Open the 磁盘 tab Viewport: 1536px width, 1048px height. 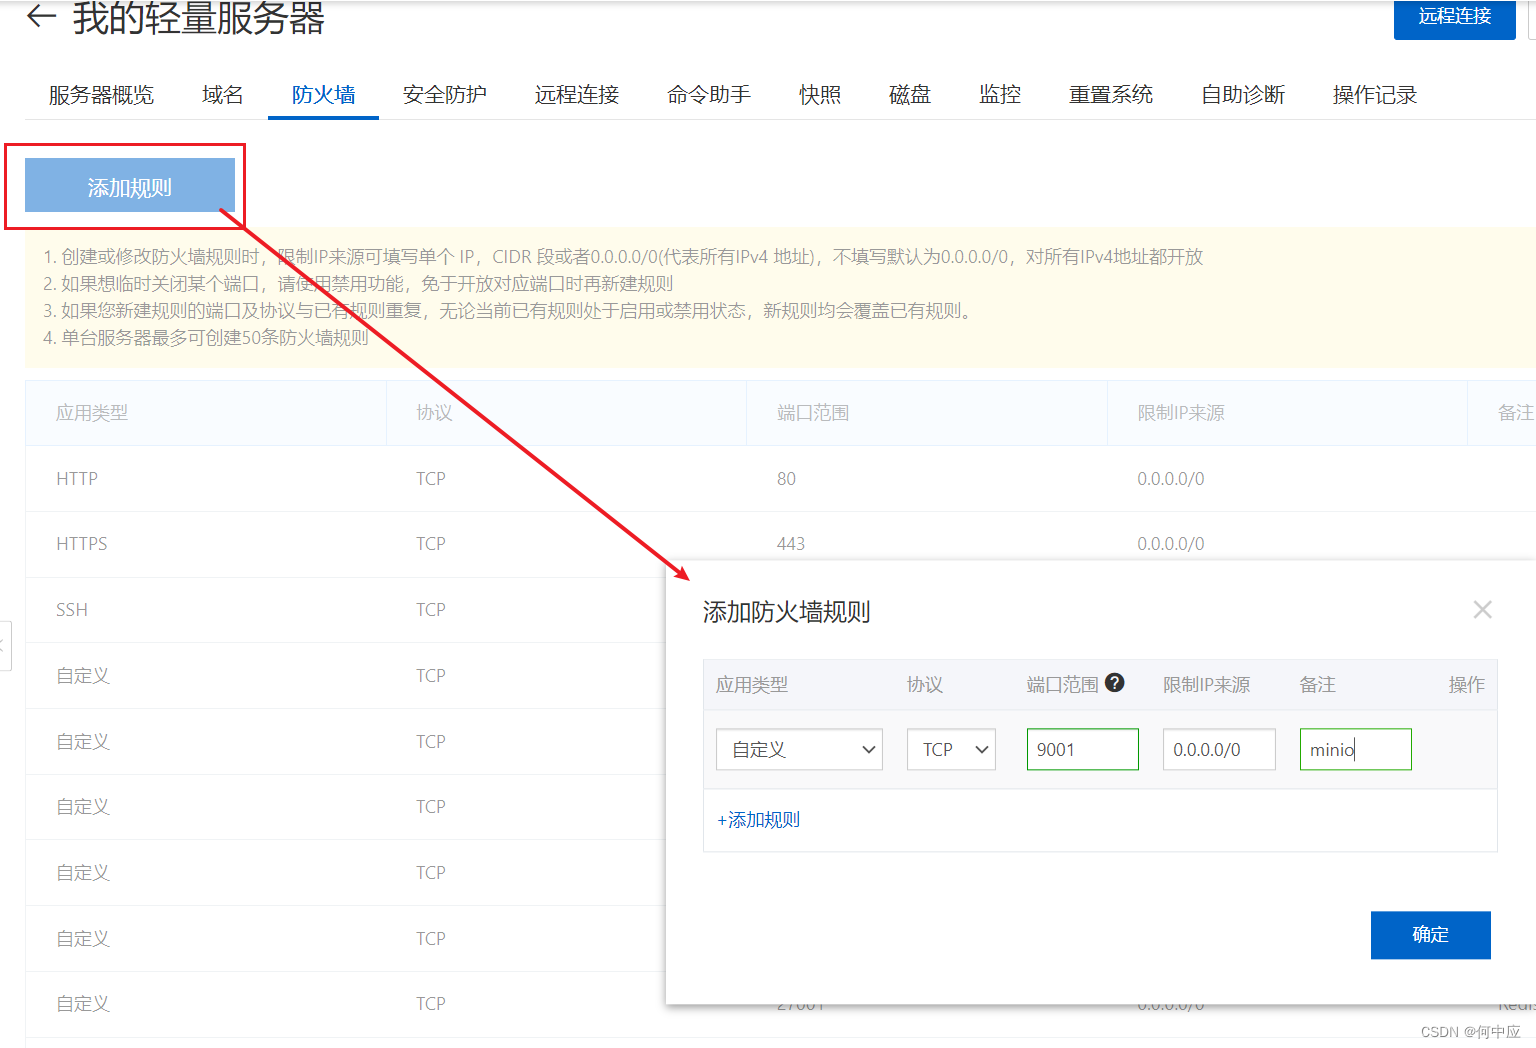point(910,95)
